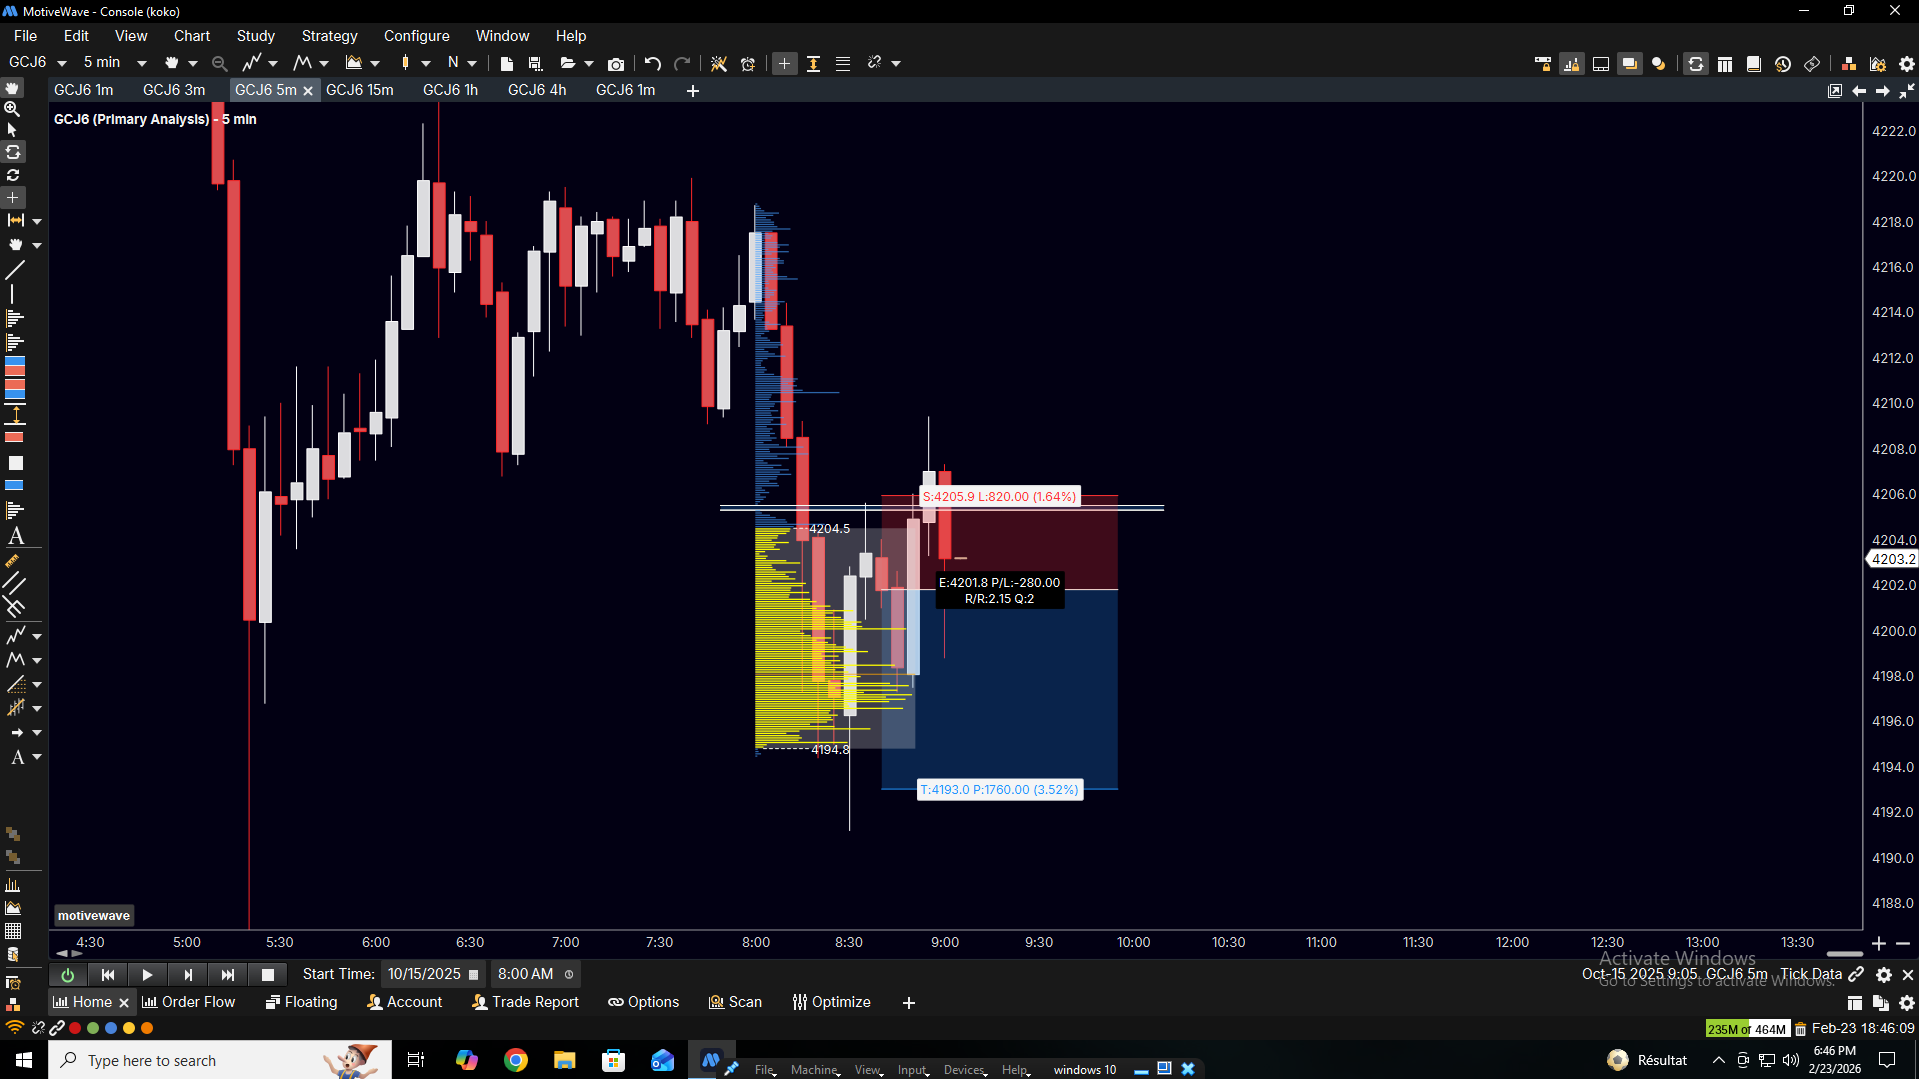Open the Configure menu
This screenshot has width=1919, height=1079.
pyautogui.click(x=416, y=36)
